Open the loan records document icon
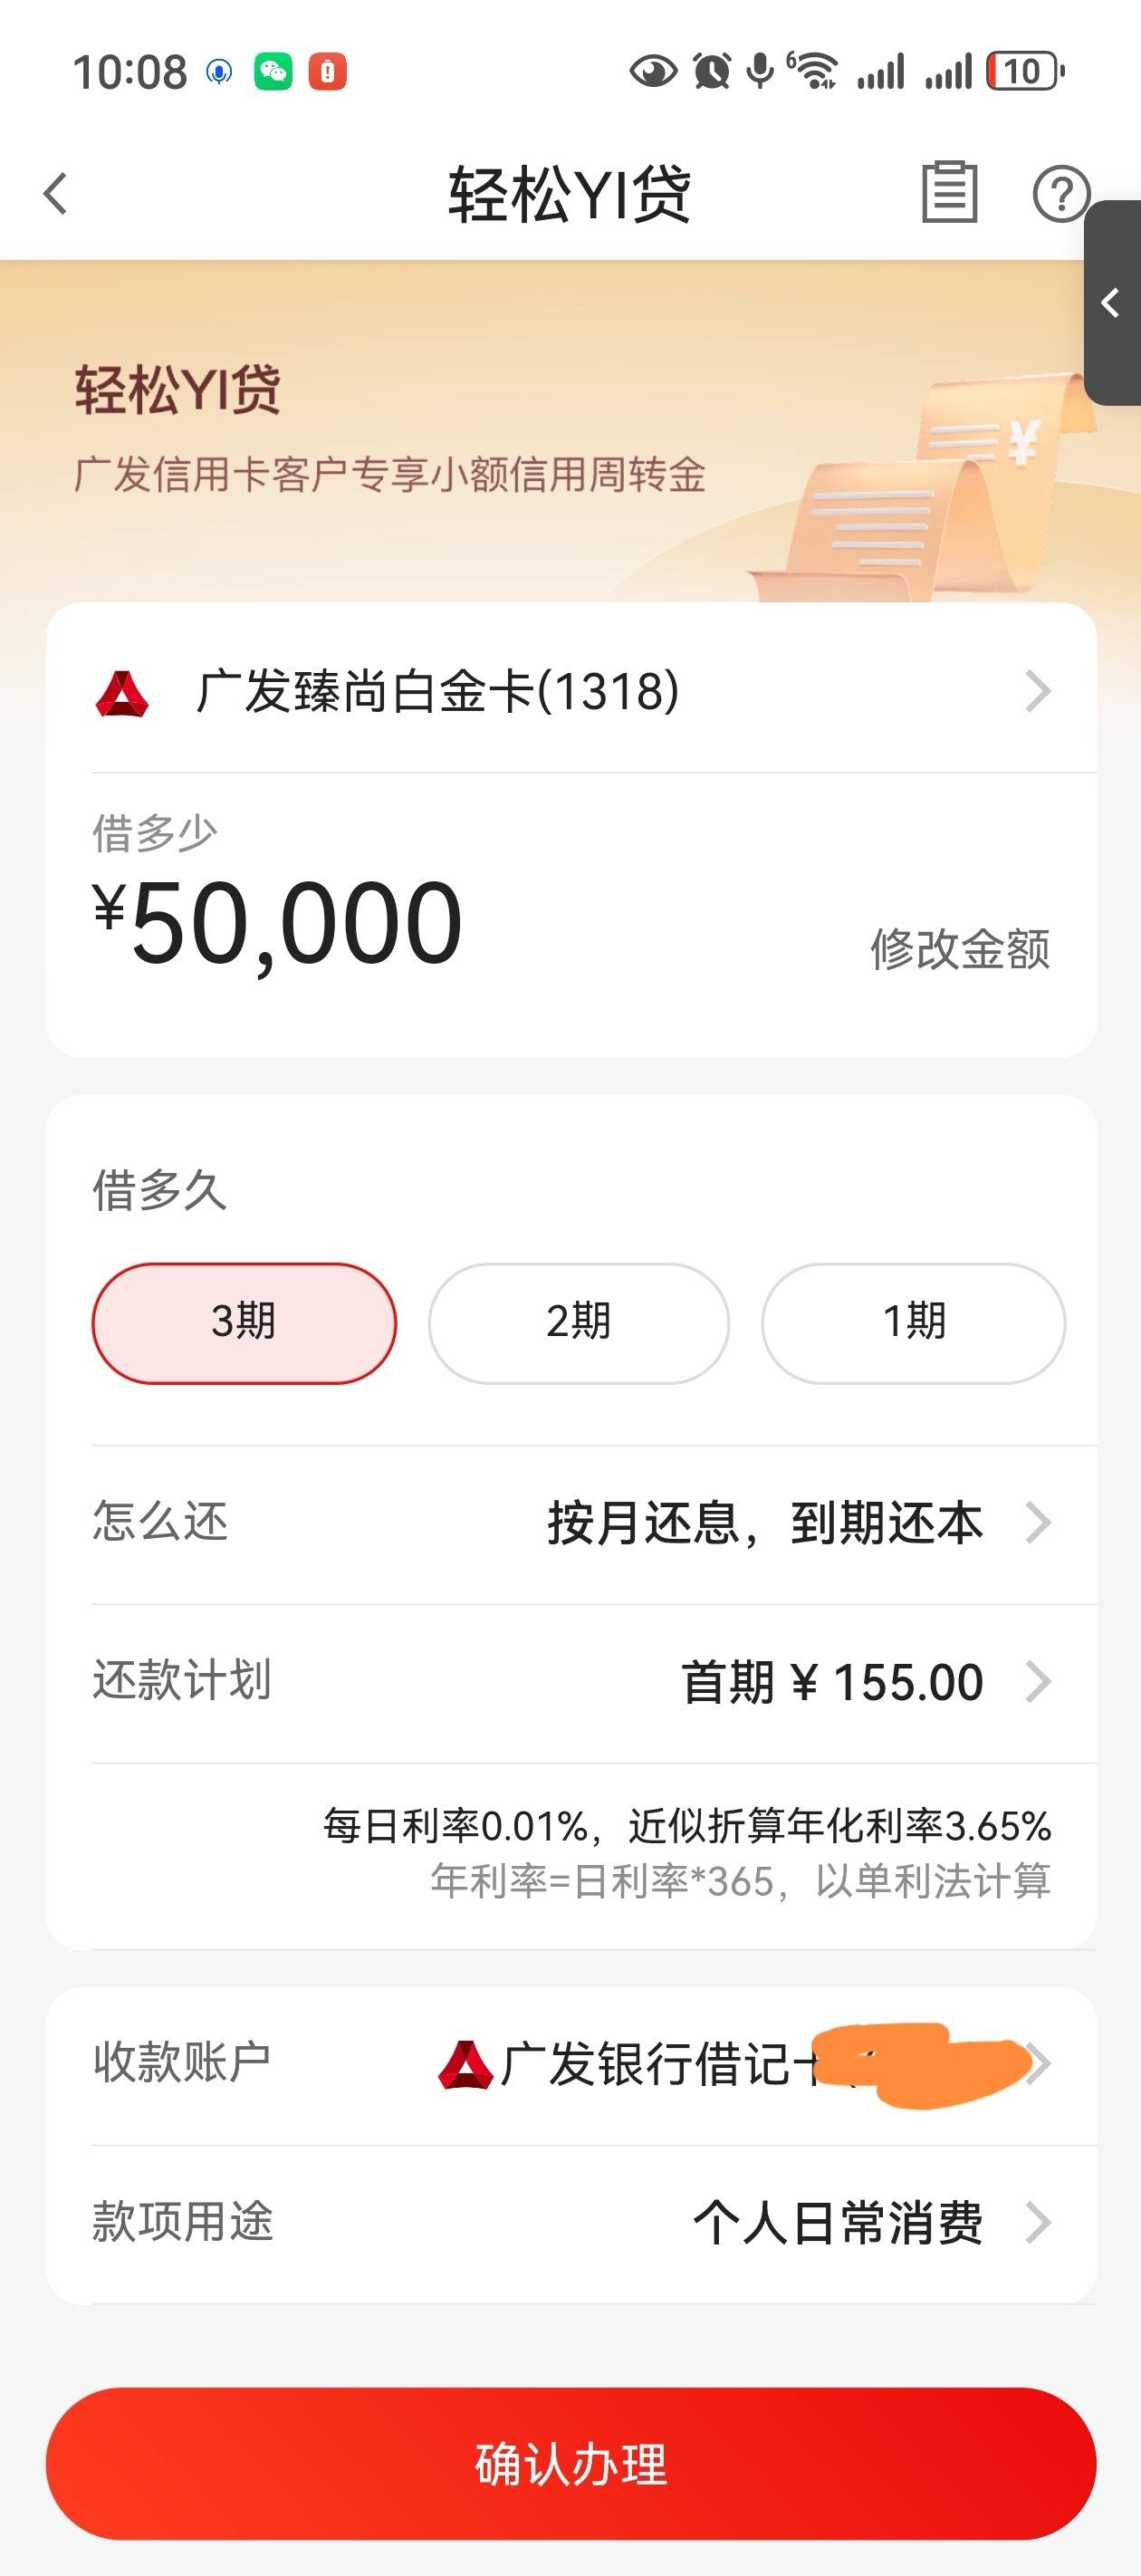1141x2576 pixels. click(x=948, y=192)
